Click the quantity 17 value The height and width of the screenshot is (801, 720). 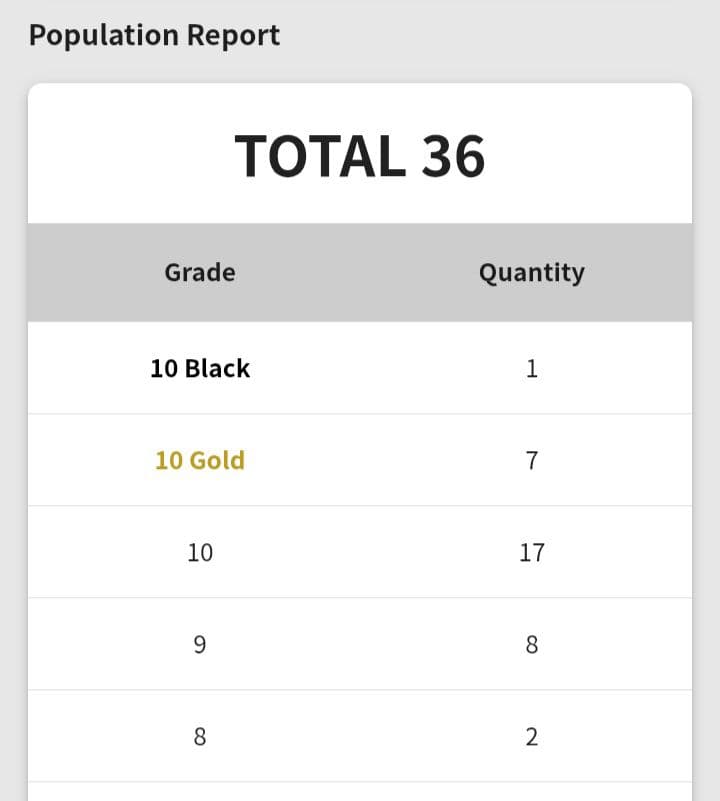[x=531, y=552]
